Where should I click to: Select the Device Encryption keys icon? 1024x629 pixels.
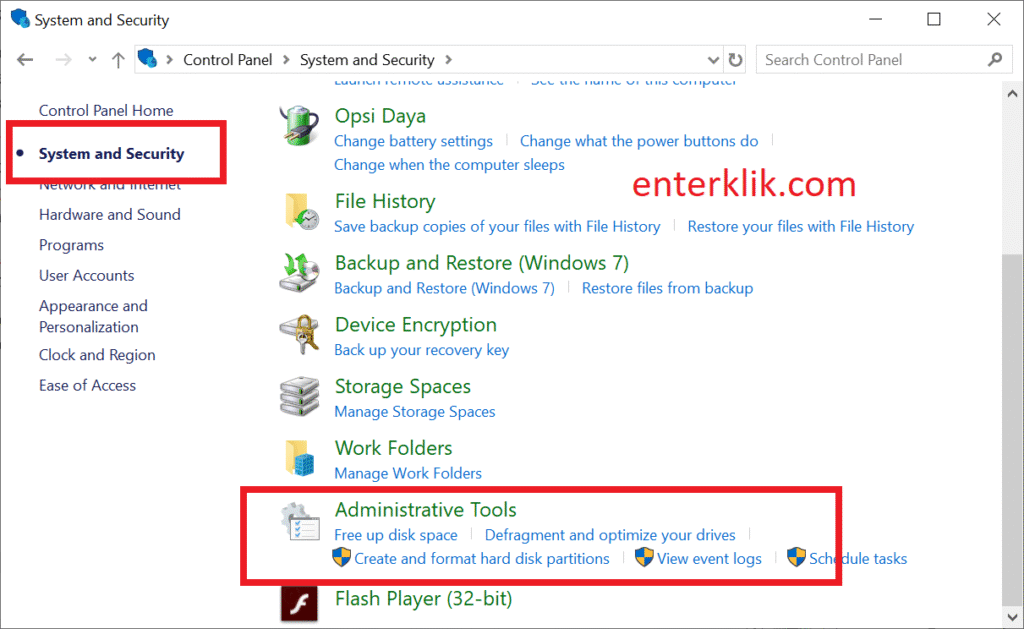pos(298,335)
